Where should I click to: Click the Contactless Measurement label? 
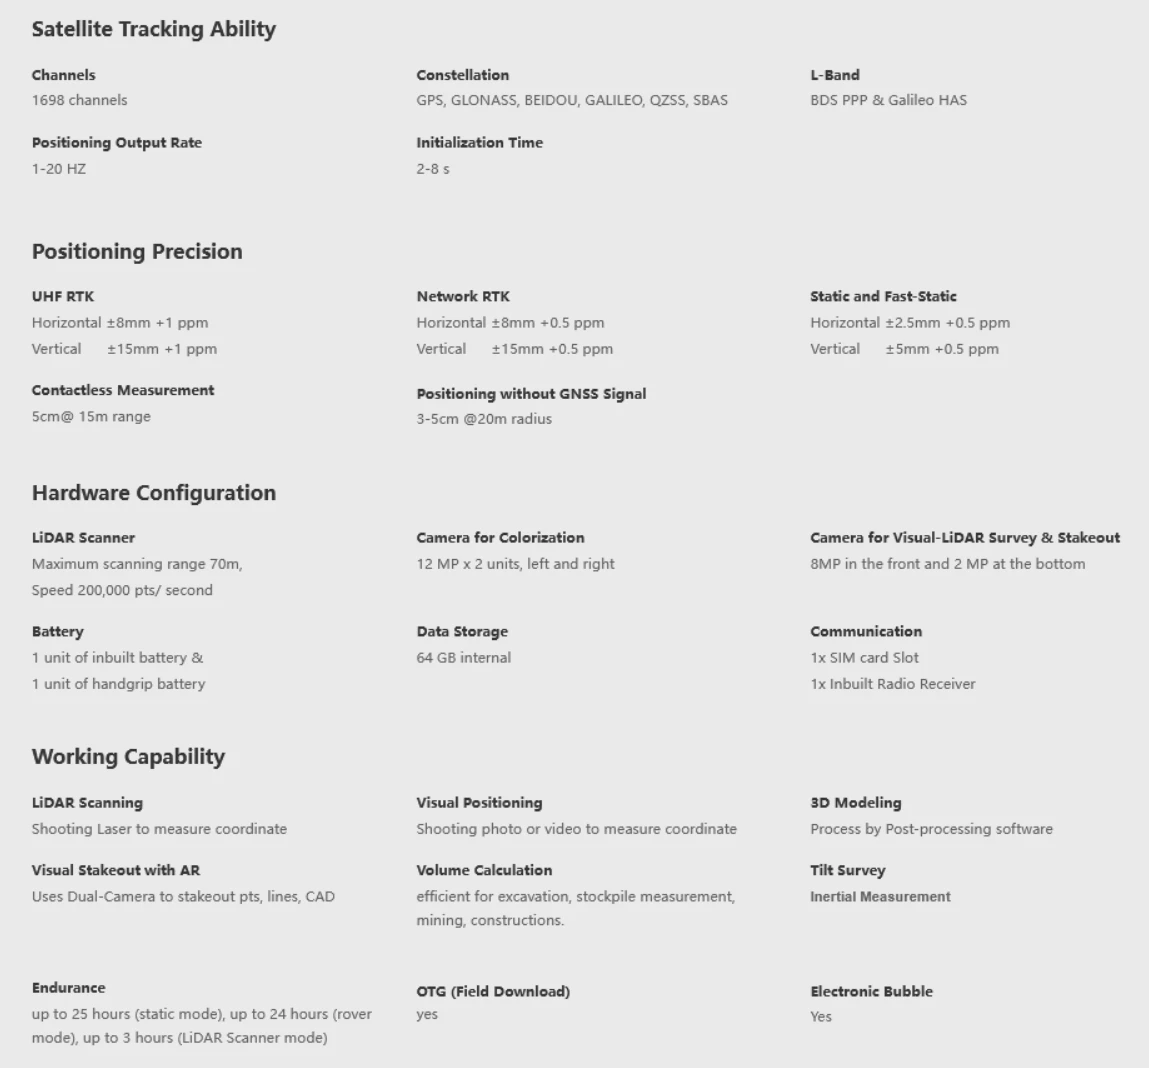click(x=122, y=391)
